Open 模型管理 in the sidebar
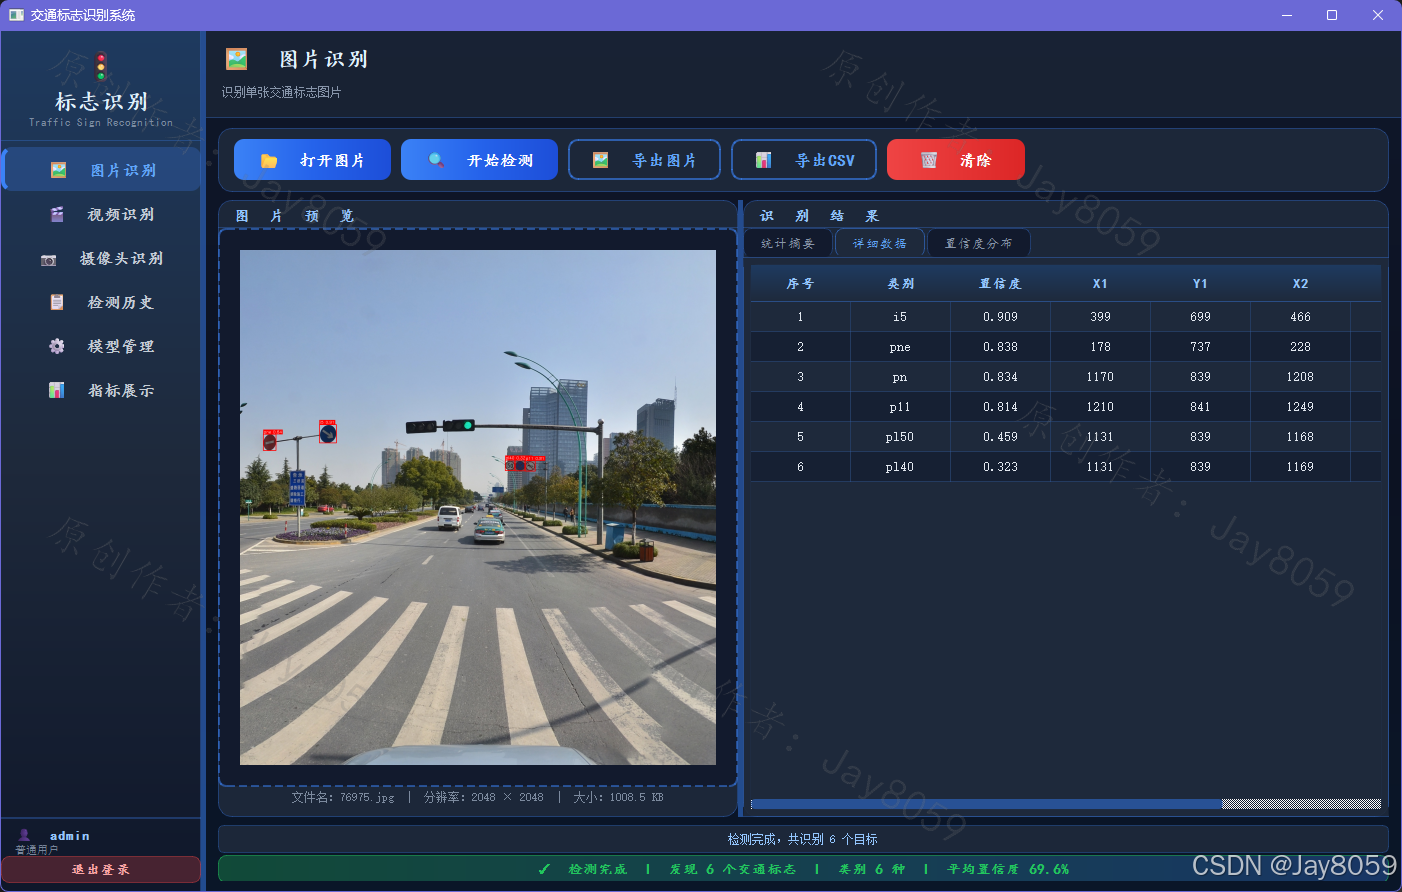The image size is (1402, 892). (102, 346)
